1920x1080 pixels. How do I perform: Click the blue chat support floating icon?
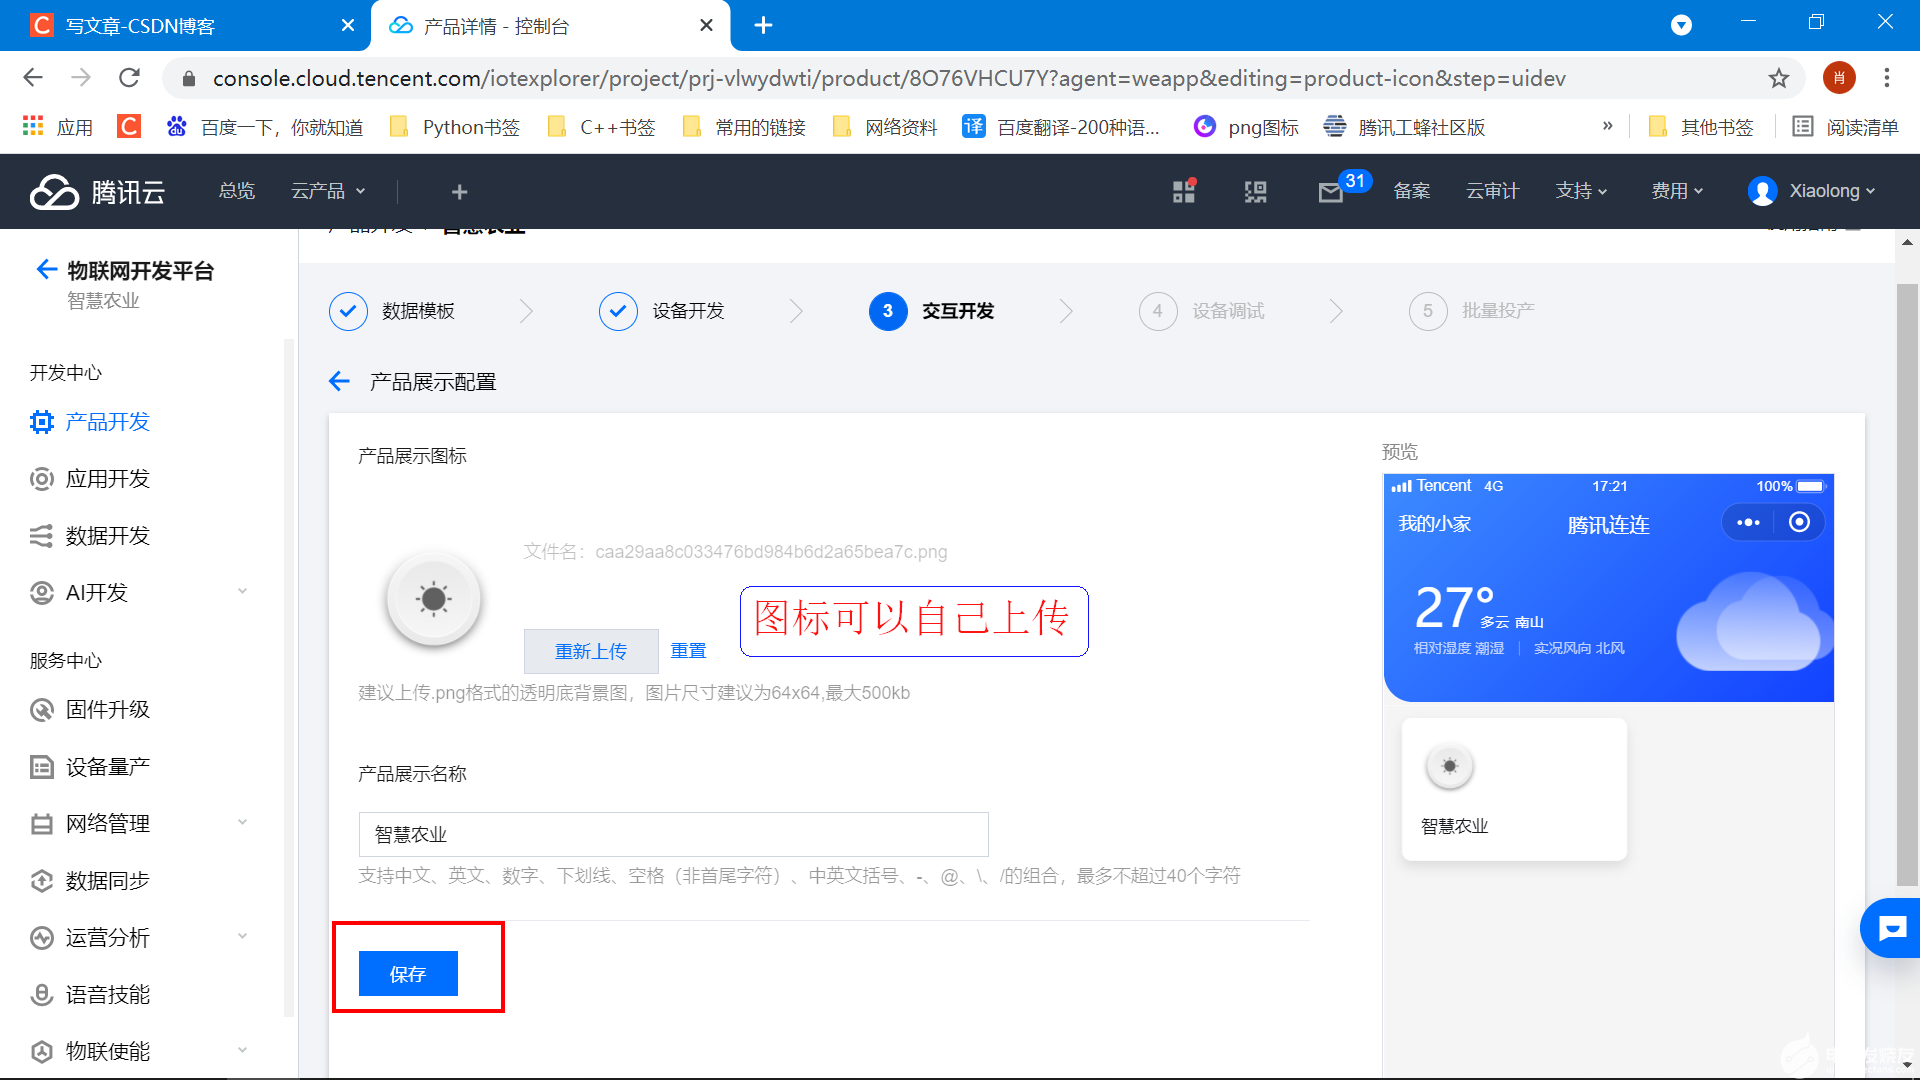click(1892, 929)
